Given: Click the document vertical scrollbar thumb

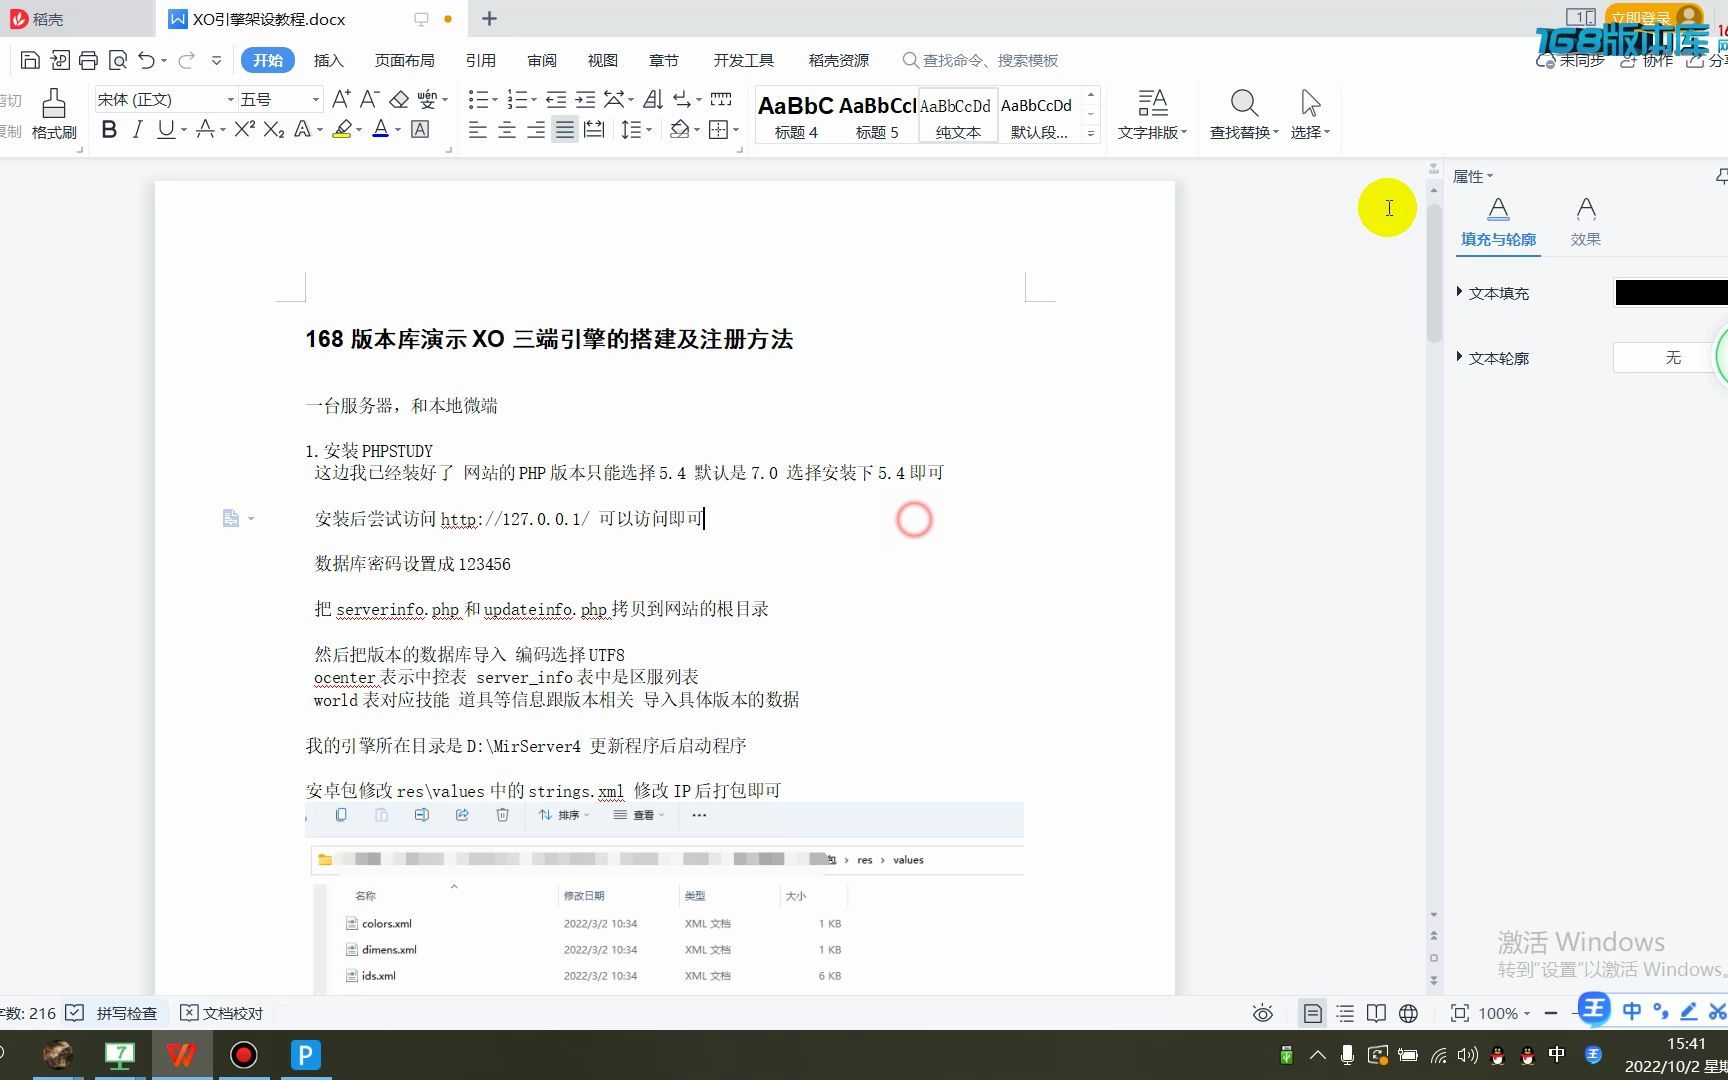Looking at the screenshot, I should coord(1433,272).
